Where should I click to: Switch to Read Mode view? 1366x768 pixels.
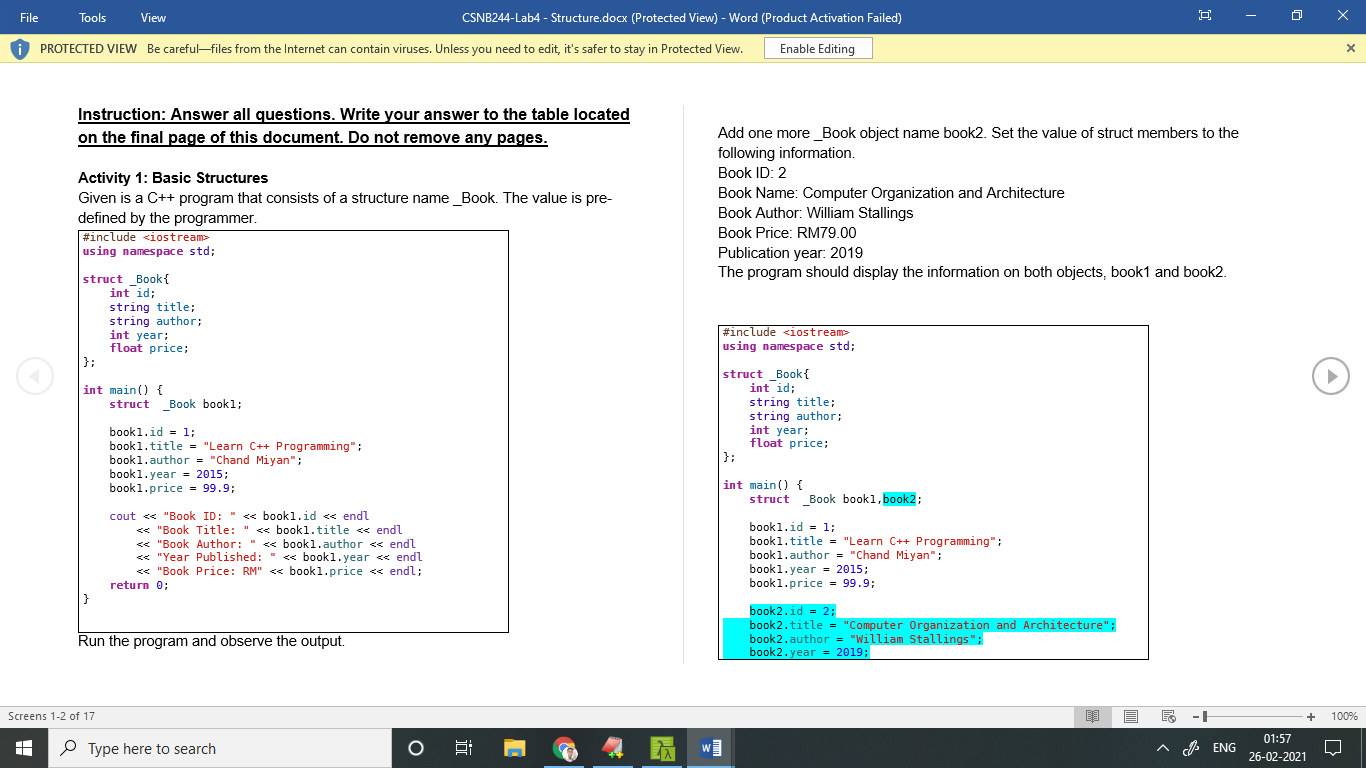[1092, 716]
